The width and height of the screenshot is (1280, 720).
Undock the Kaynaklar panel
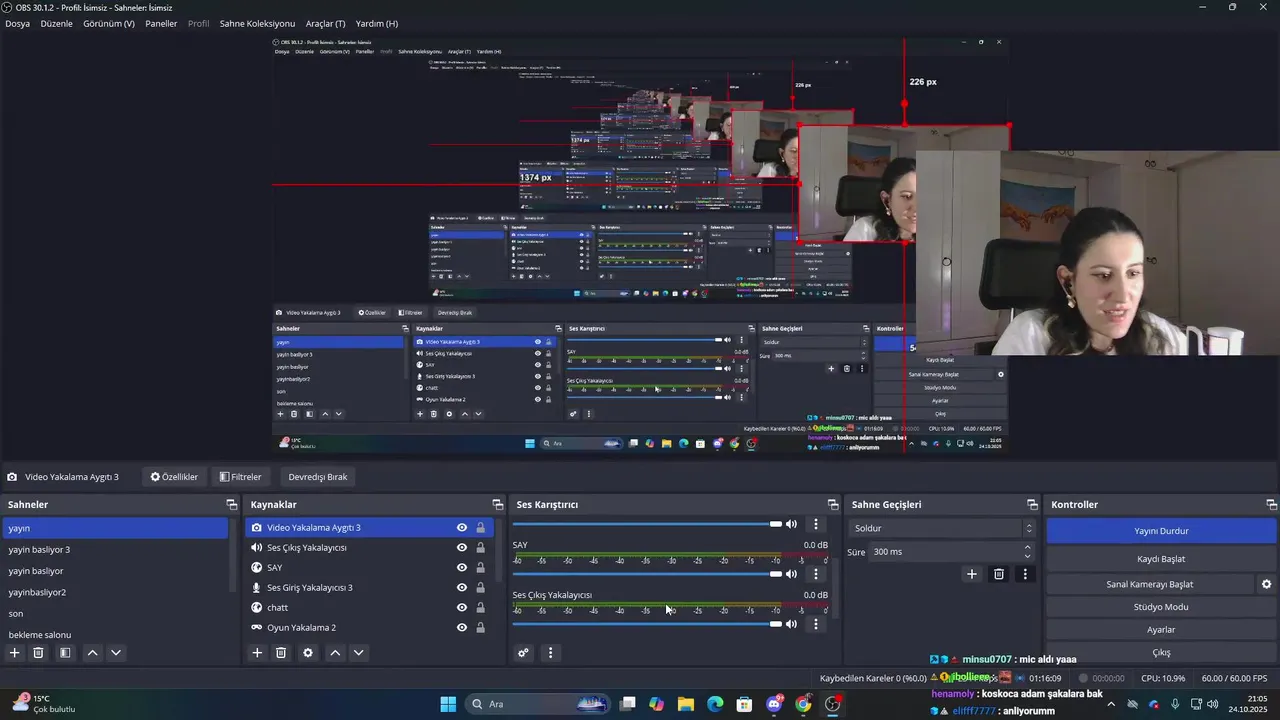[497, 505]
